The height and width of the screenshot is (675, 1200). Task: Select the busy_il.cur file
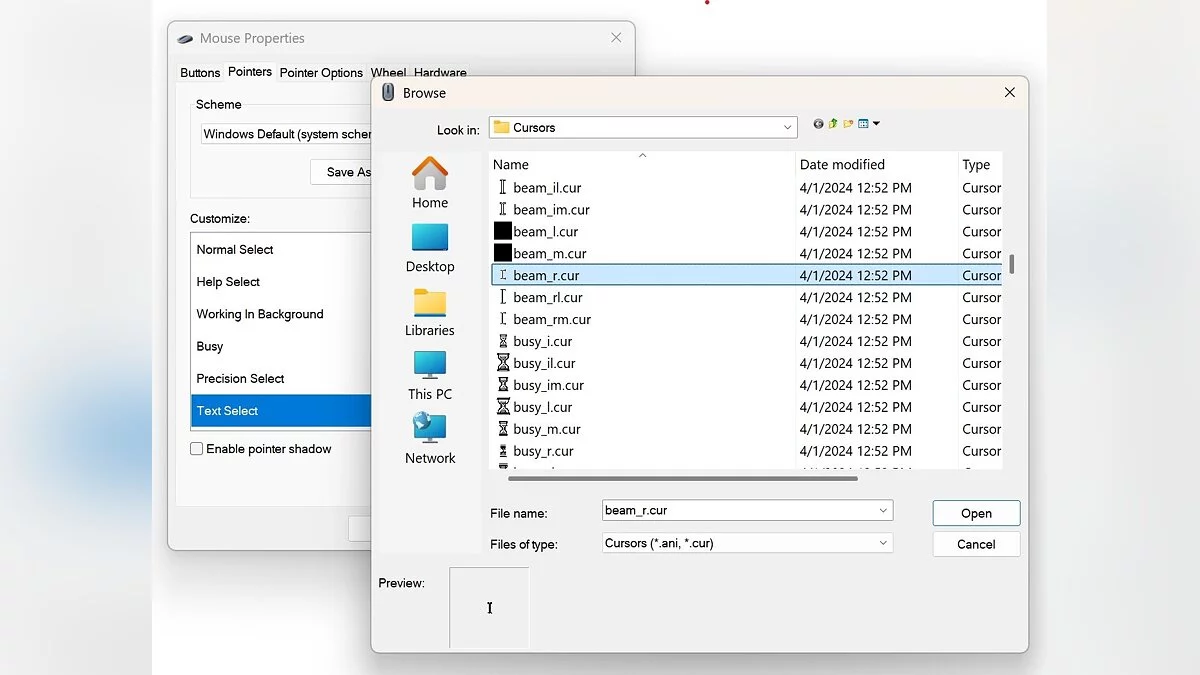(x=544, y=363)
